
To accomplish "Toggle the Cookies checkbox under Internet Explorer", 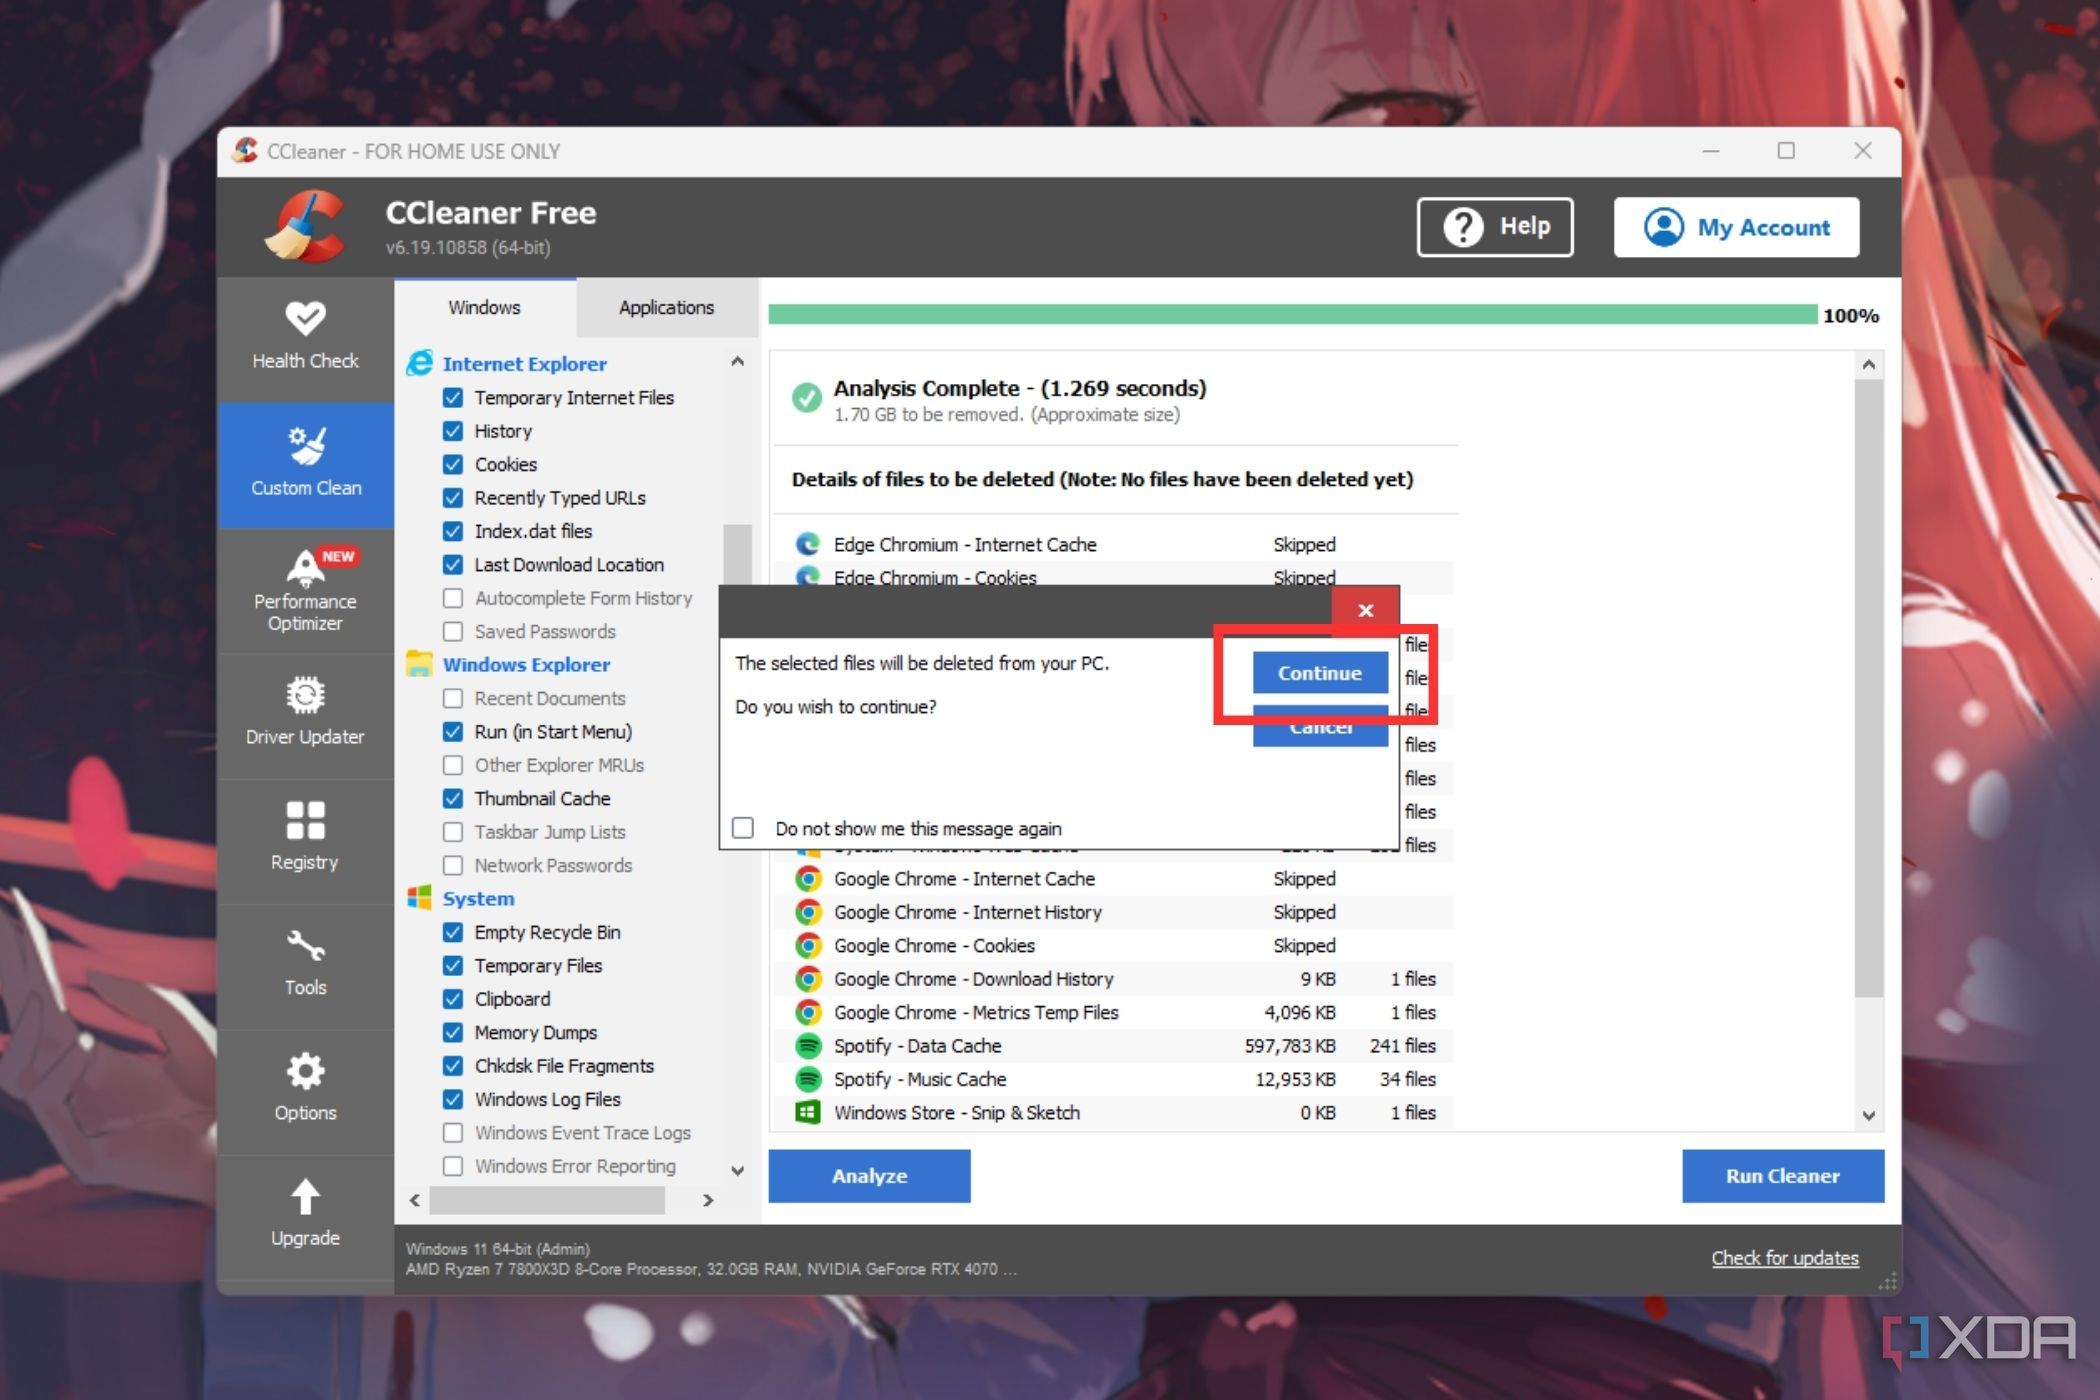I will (x=453, y=464).
